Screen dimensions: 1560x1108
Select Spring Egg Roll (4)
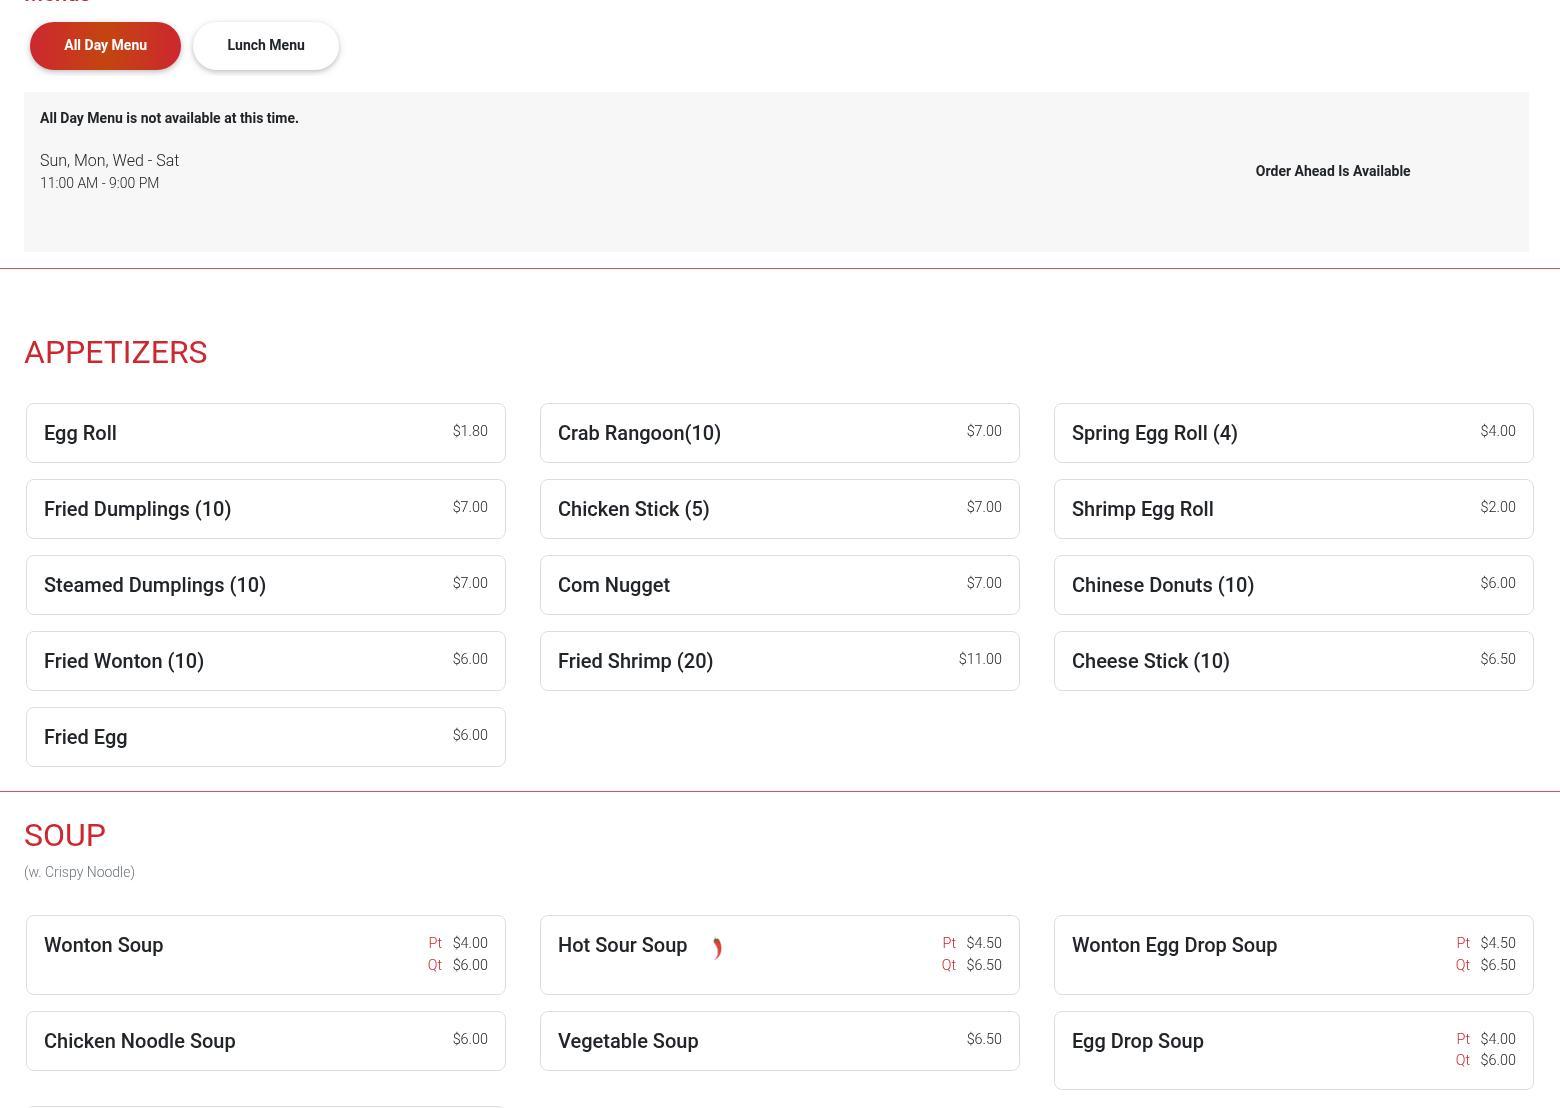tap(1293, 433)
